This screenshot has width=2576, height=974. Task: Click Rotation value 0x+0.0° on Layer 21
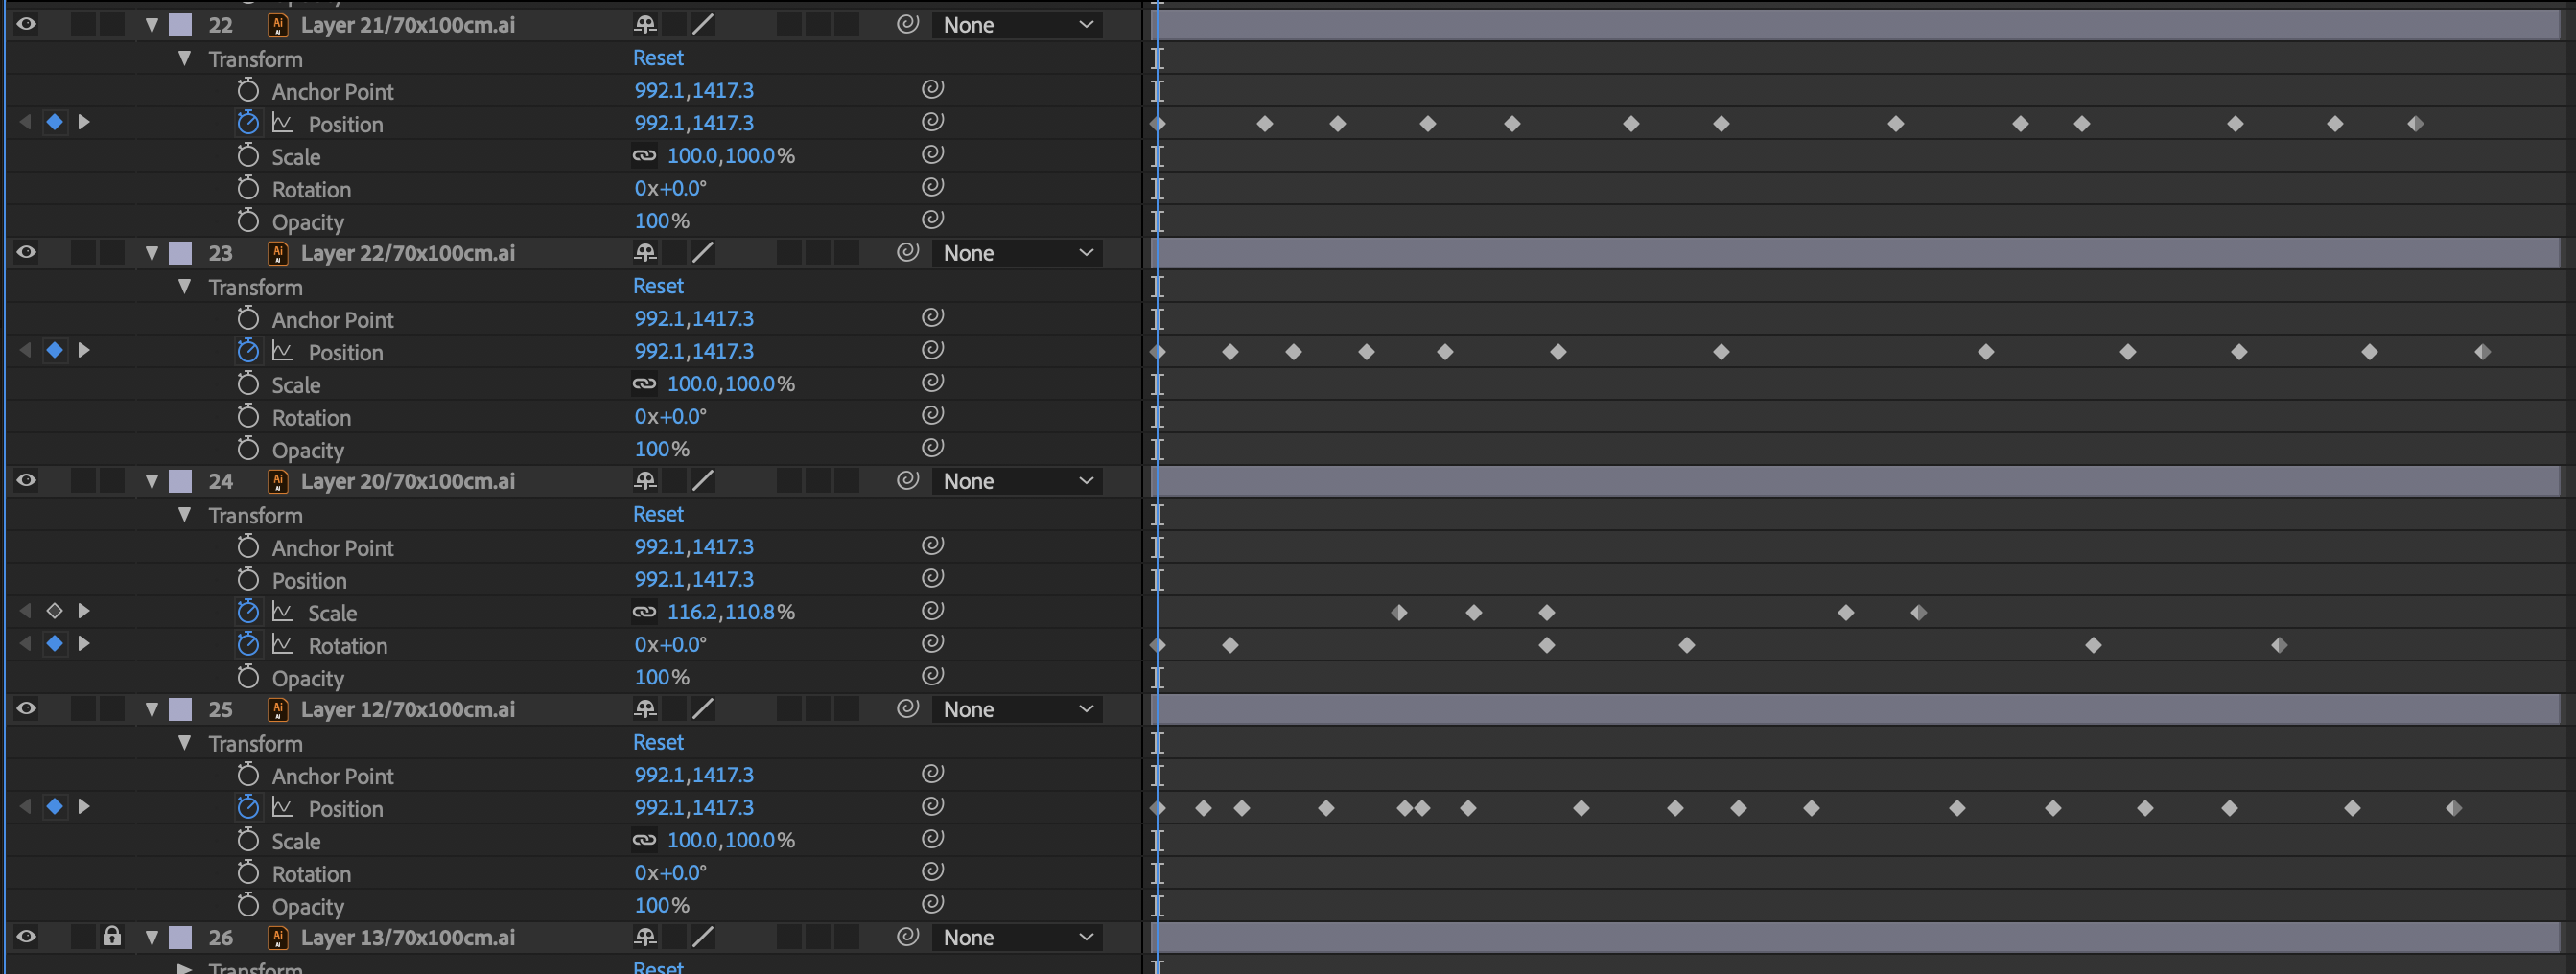click(x=670, y=188)
